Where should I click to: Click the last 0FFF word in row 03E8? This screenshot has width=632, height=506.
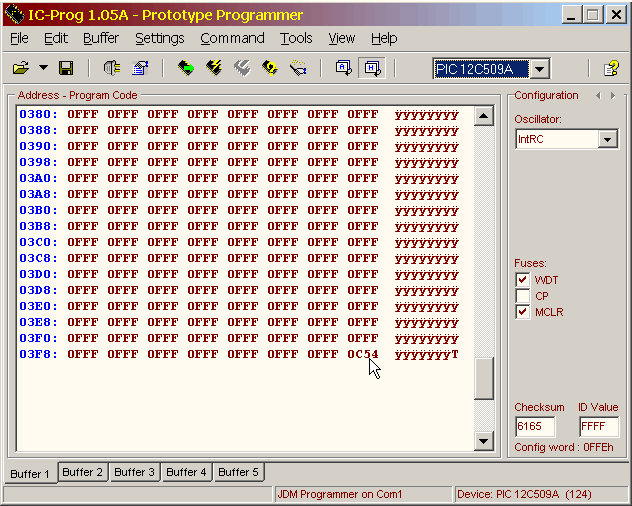pyautogui.click(x=363, y=322)
